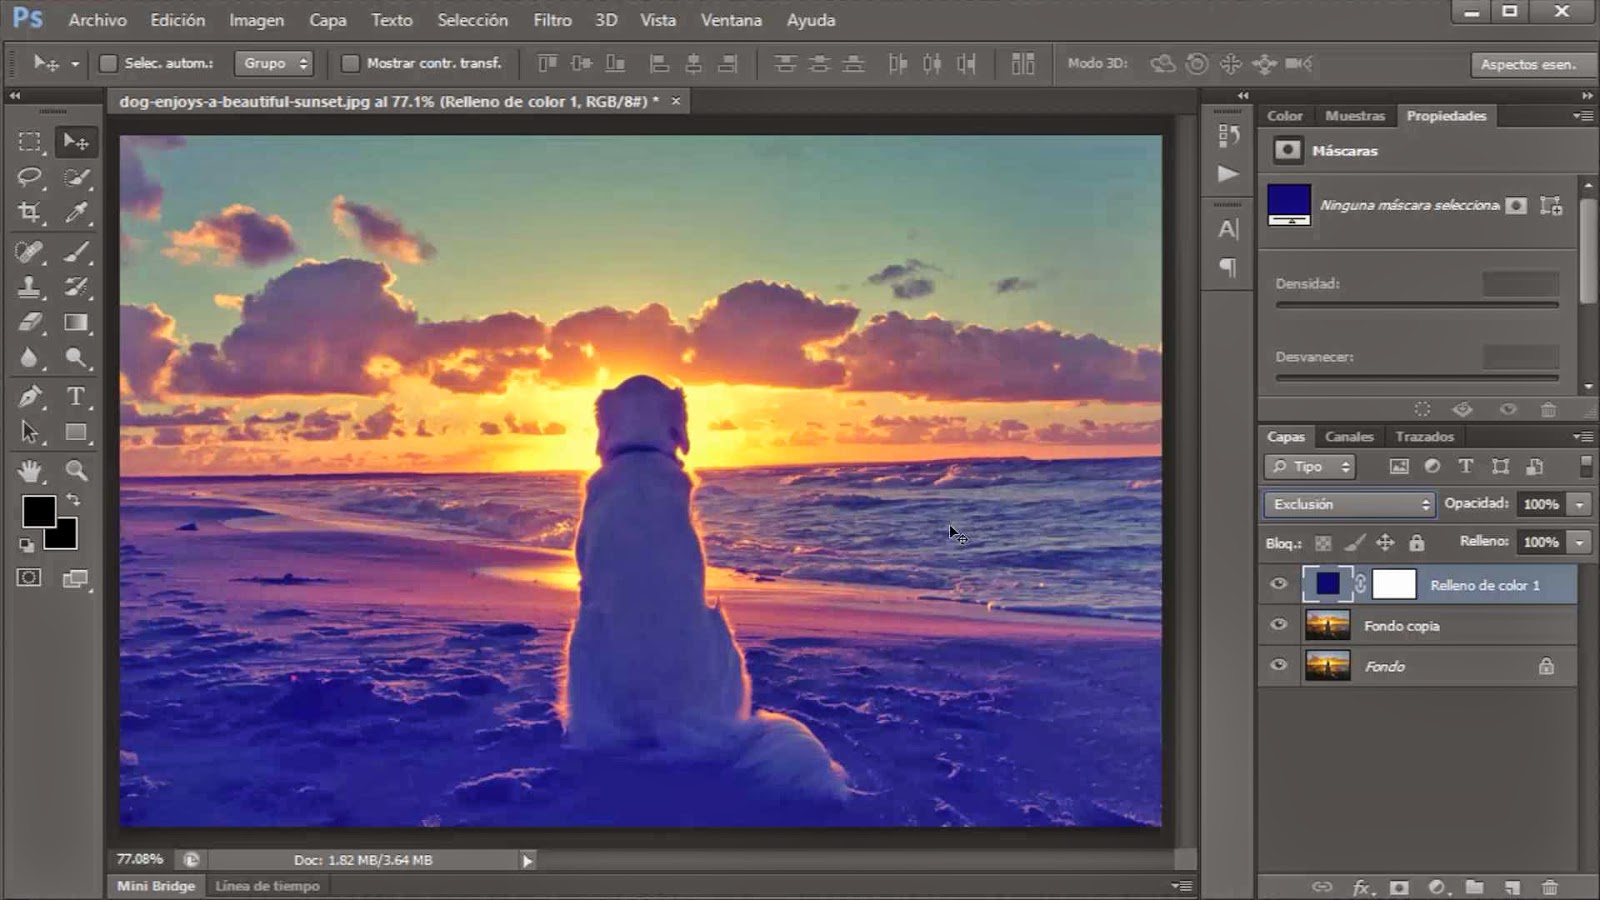Select the Eyedropper tool
Screen dimensions: 1600x900
76,213
